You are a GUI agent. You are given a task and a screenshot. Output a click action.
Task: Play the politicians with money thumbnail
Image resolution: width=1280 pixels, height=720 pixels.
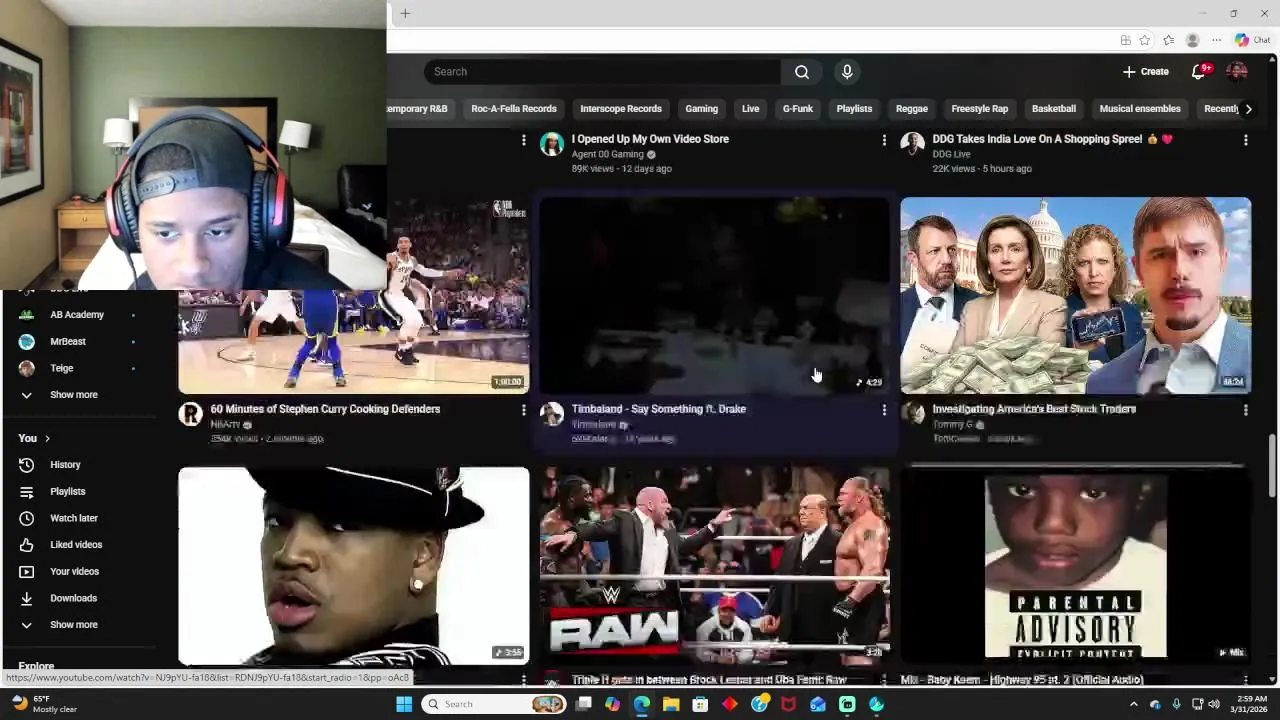pos(1075,295)
